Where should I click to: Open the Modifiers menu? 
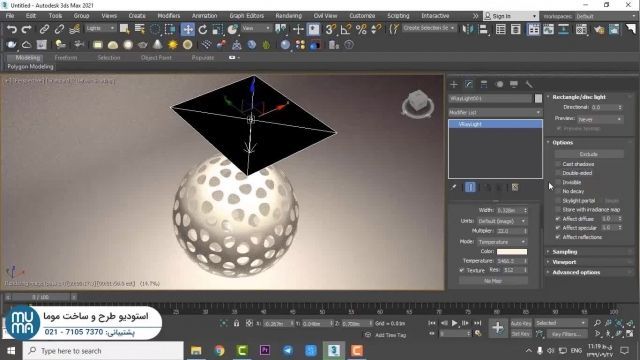(x=169, y=16)
